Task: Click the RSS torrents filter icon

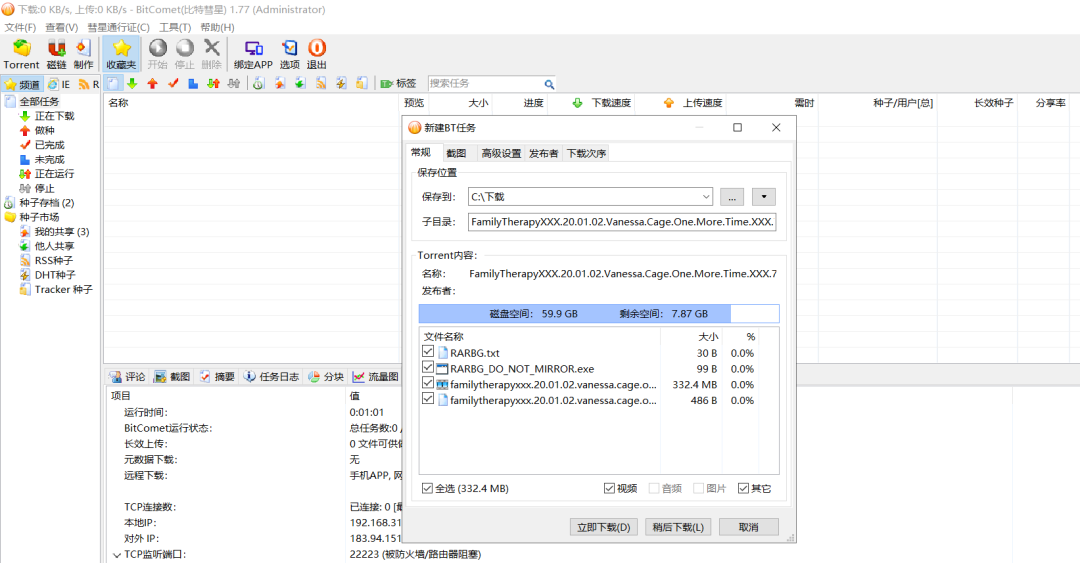Action: pyautogui.click(x=321, y=83)
